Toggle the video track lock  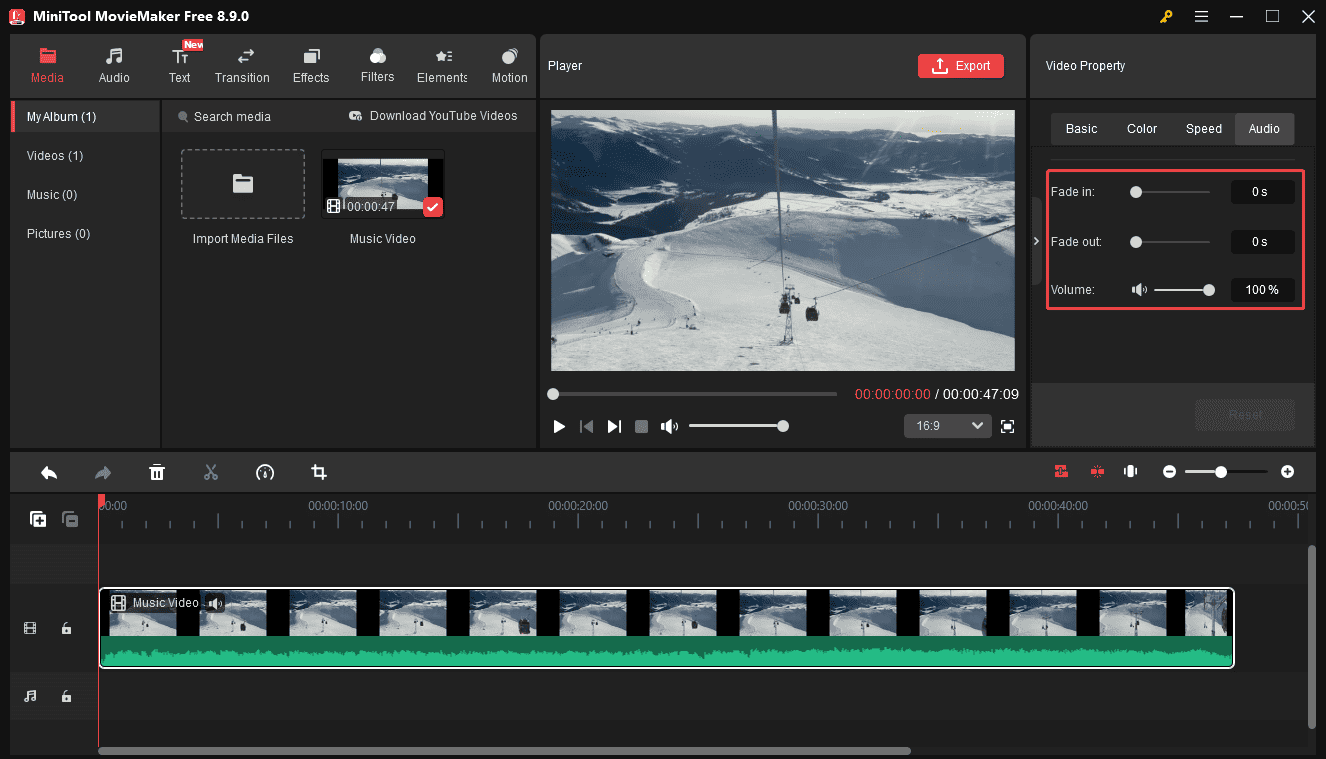[x=66, y=628]
